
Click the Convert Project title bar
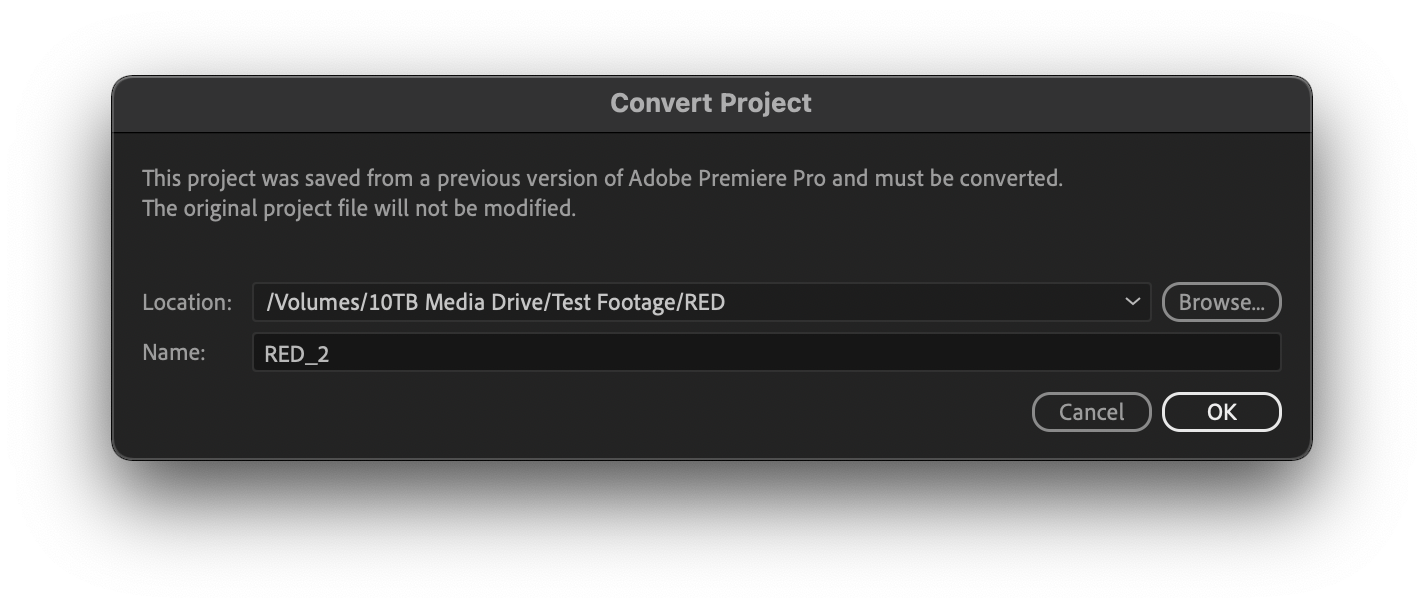711,103
